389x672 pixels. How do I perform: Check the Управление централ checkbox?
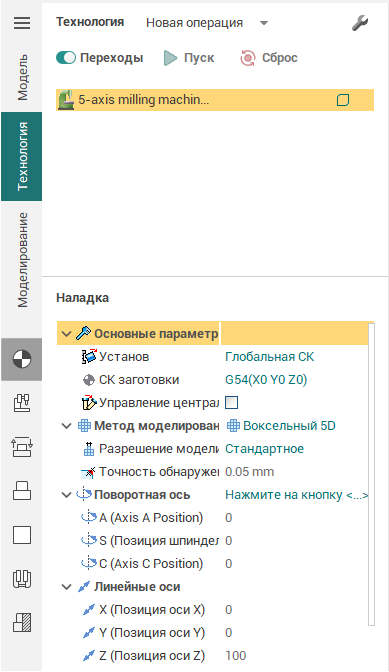coord(231,402)
